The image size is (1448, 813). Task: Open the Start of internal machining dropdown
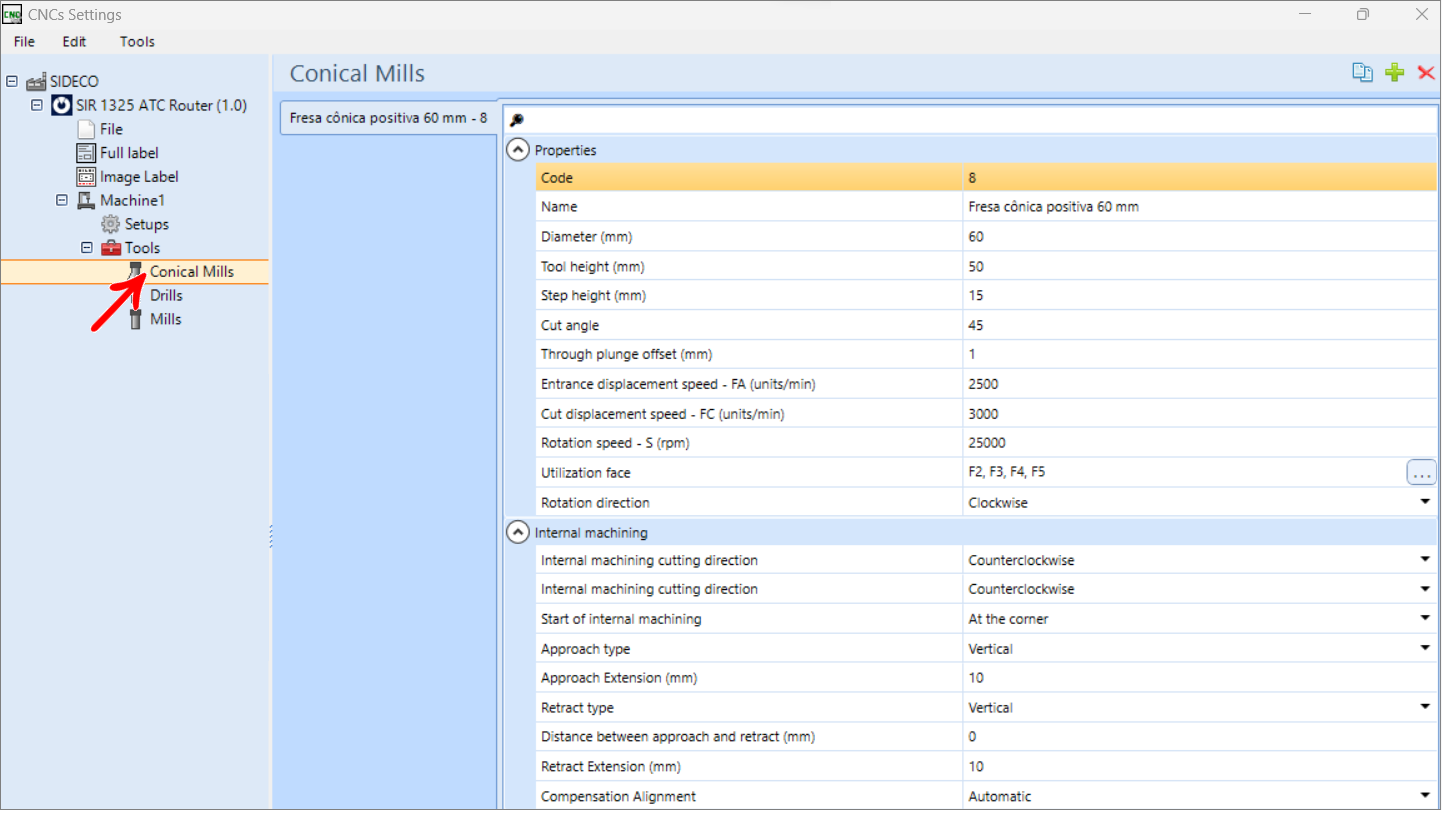(x=1426, y=619)
